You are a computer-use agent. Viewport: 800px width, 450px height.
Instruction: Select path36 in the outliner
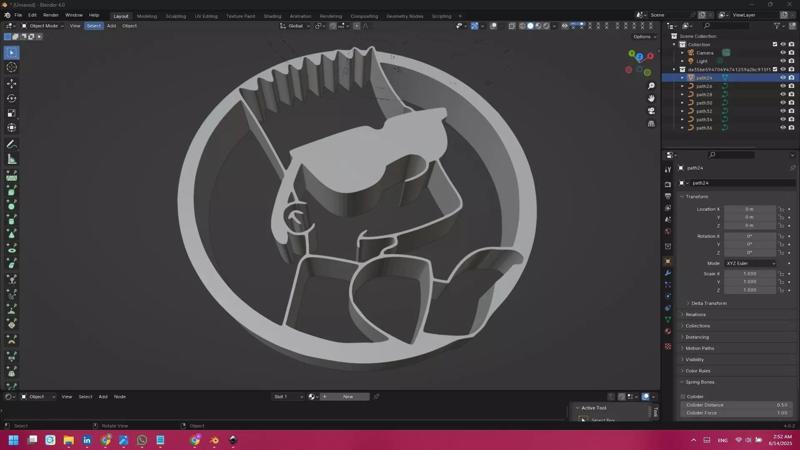pos(704,128)
